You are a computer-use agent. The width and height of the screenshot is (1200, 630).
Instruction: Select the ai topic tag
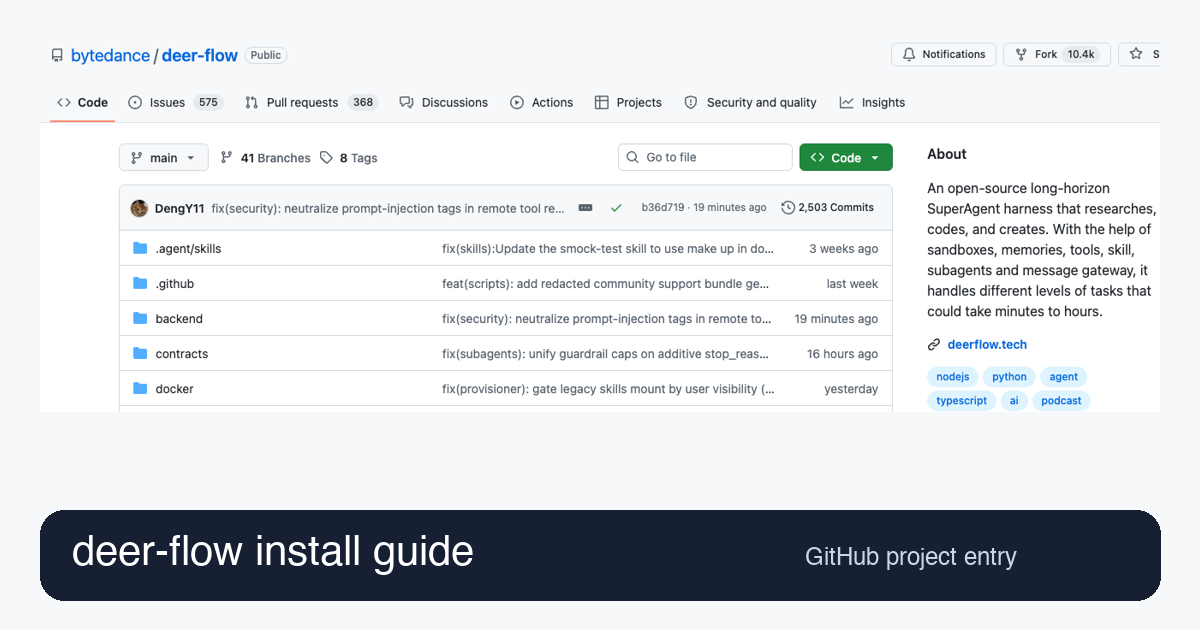[x=1013, y=401]
